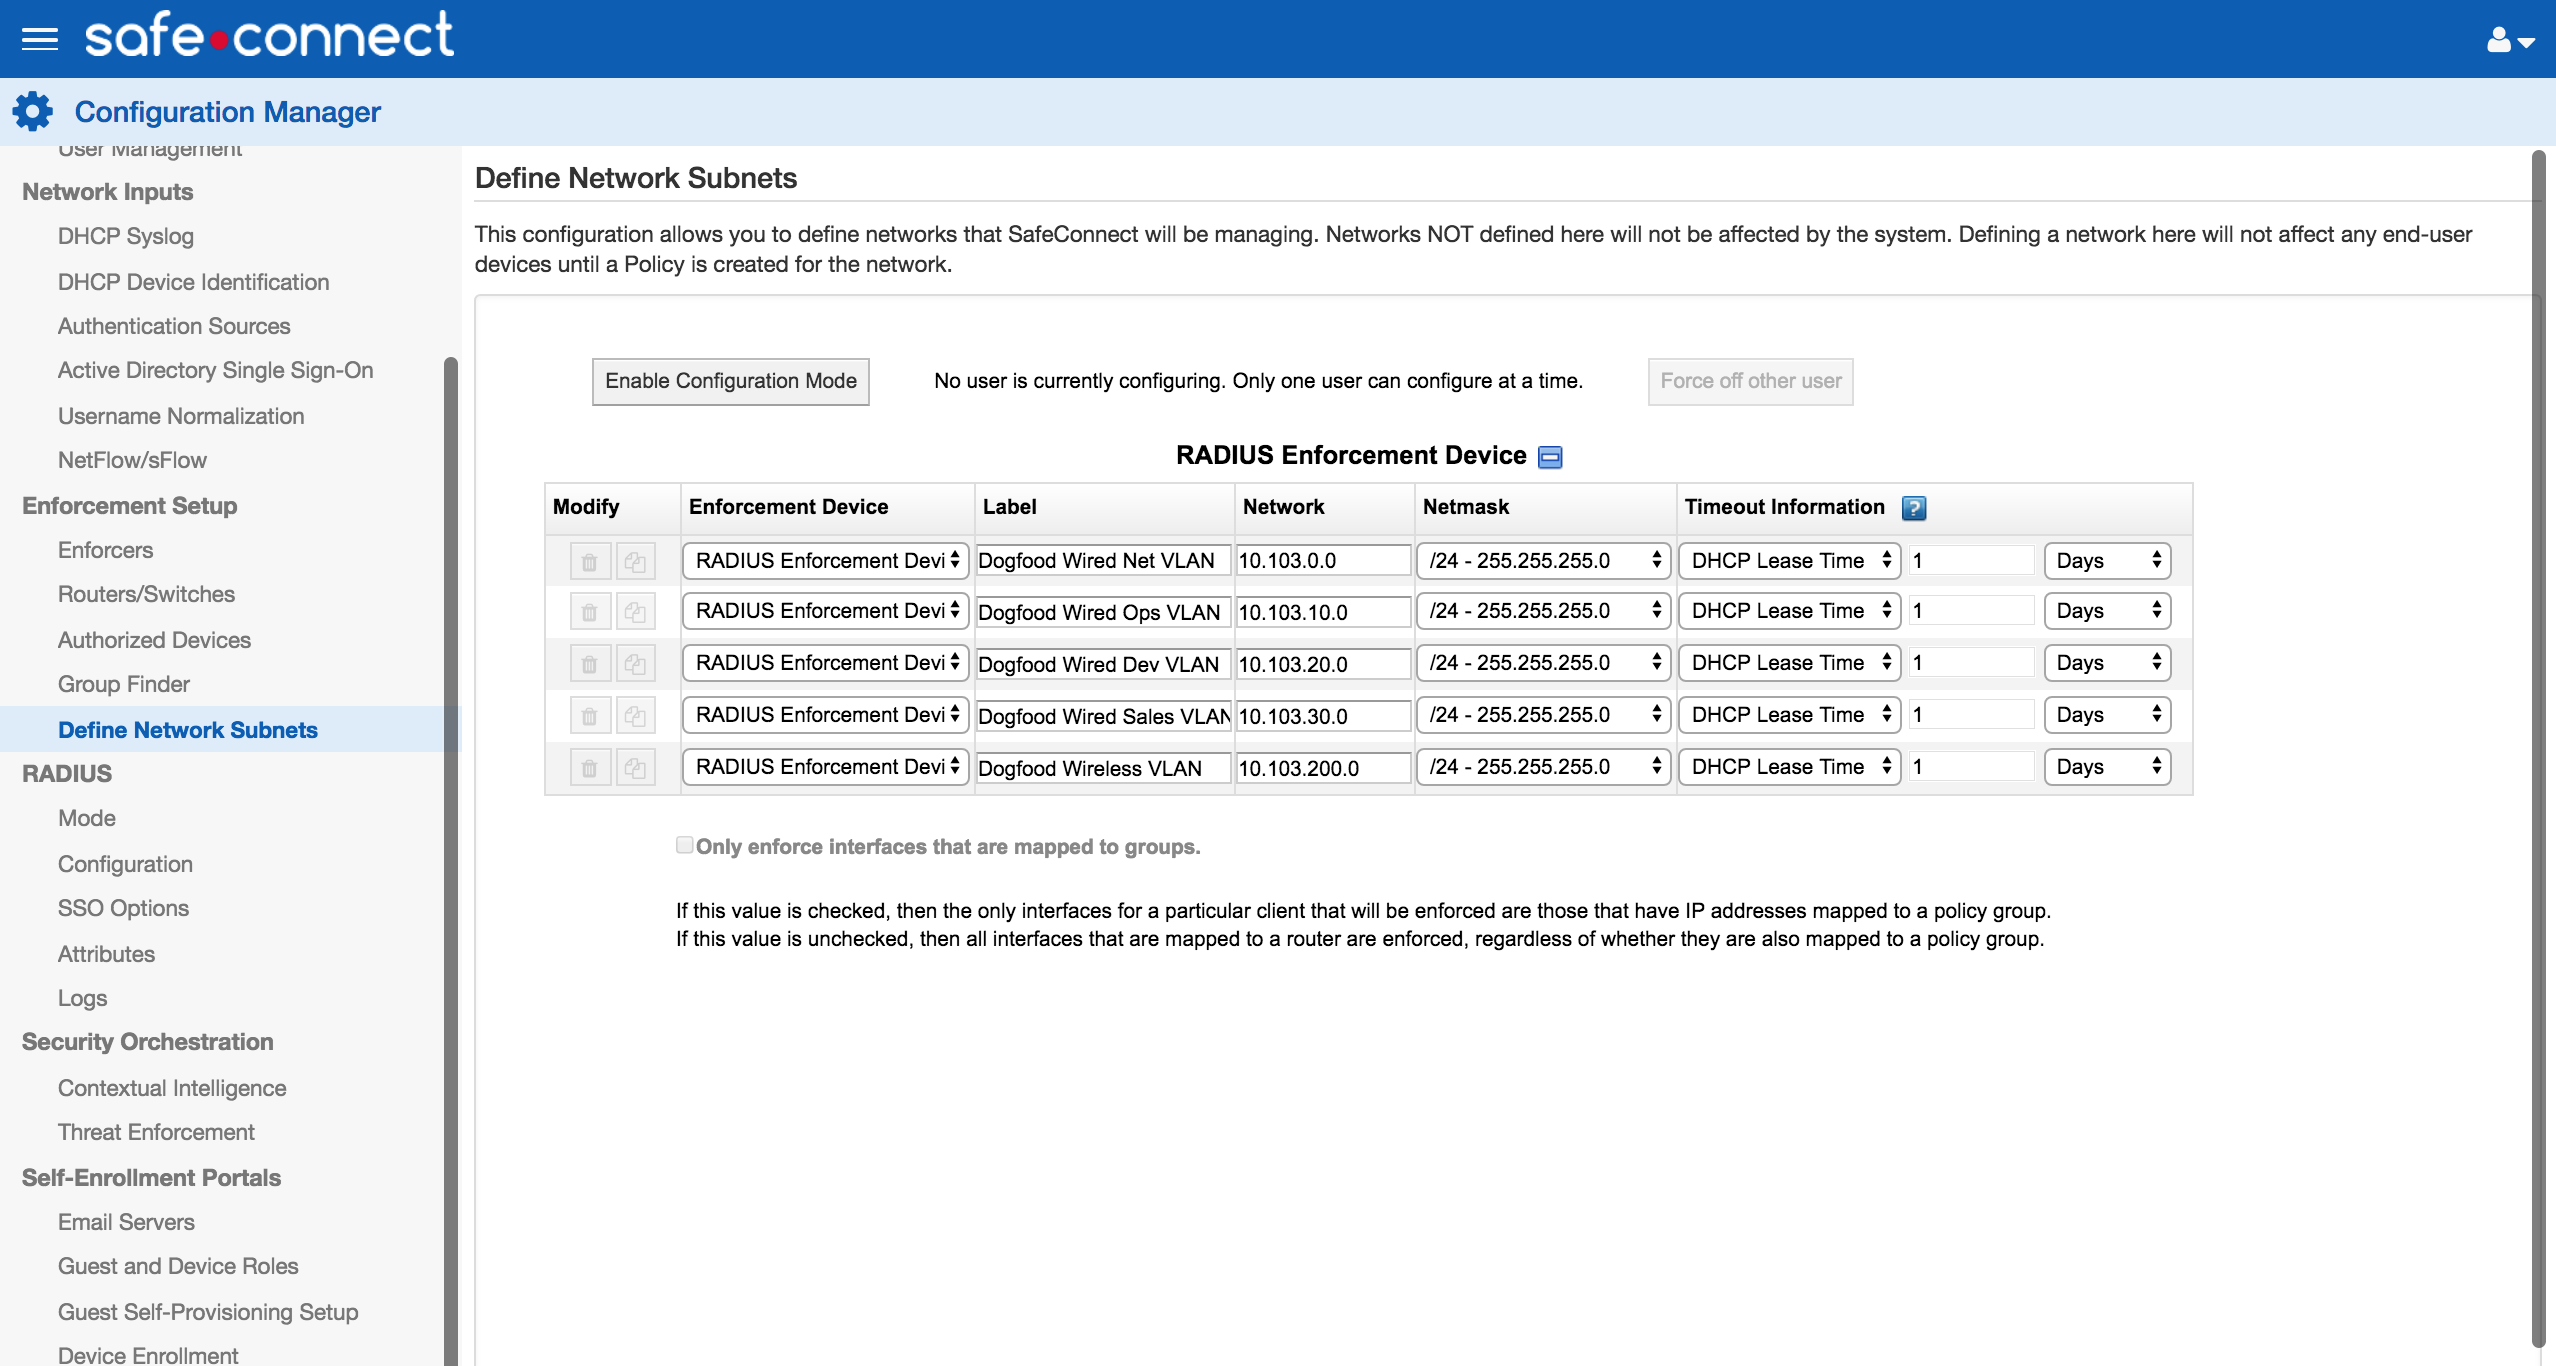Open Threat Enforcement page

(x=156, y=1132)
